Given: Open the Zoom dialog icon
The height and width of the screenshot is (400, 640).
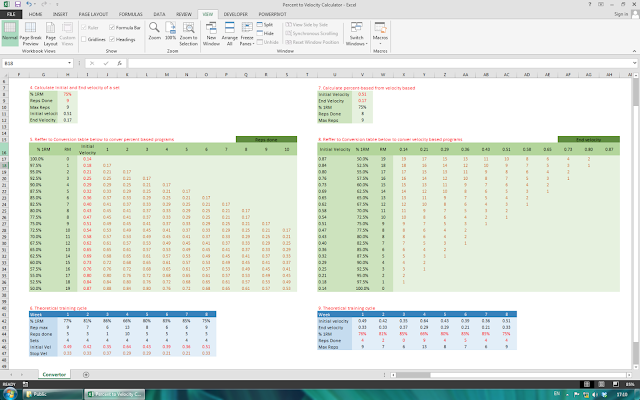Looking at the screenshot, I should [154, 31].
